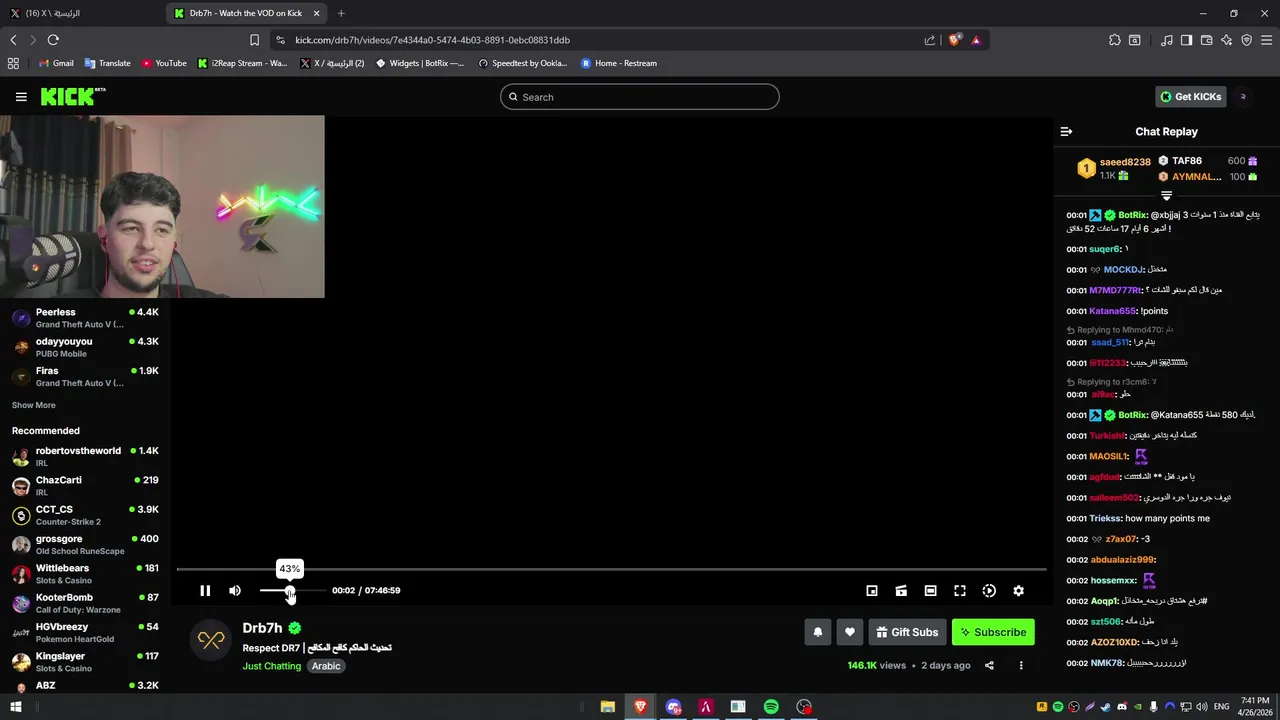Viewport: 1280px width, 720px height.
Task: Open the Gmail bookmark
Action: pyautogui.click(x=56, y=63)
